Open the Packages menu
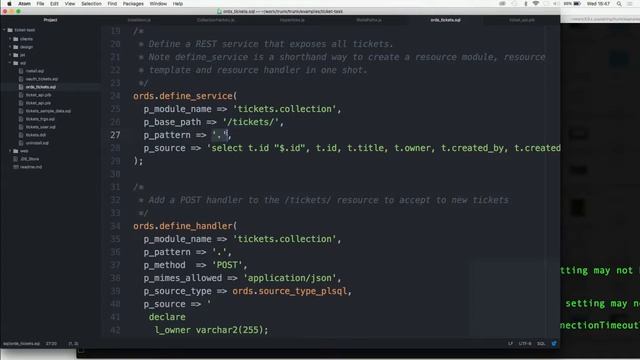The image size is (640, 360). pos(133,4)
